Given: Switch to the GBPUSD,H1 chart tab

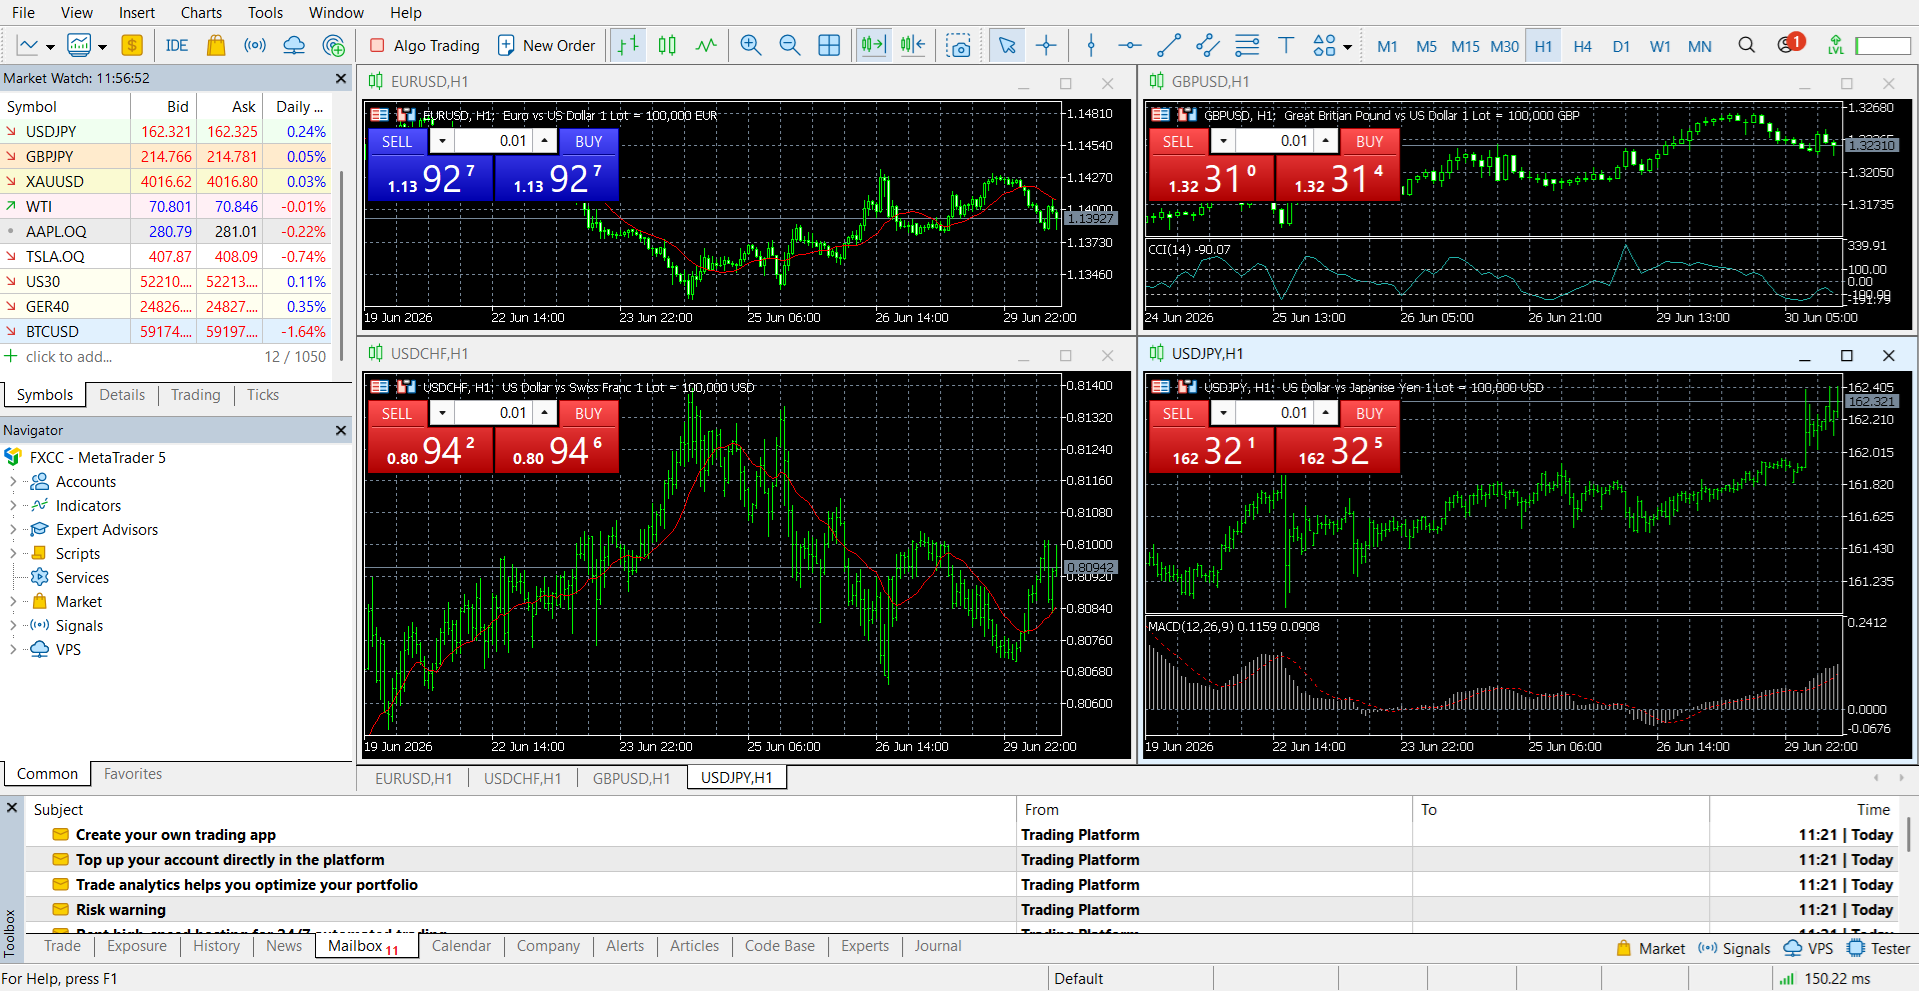Looking at the screenshot, I should 631,778.
